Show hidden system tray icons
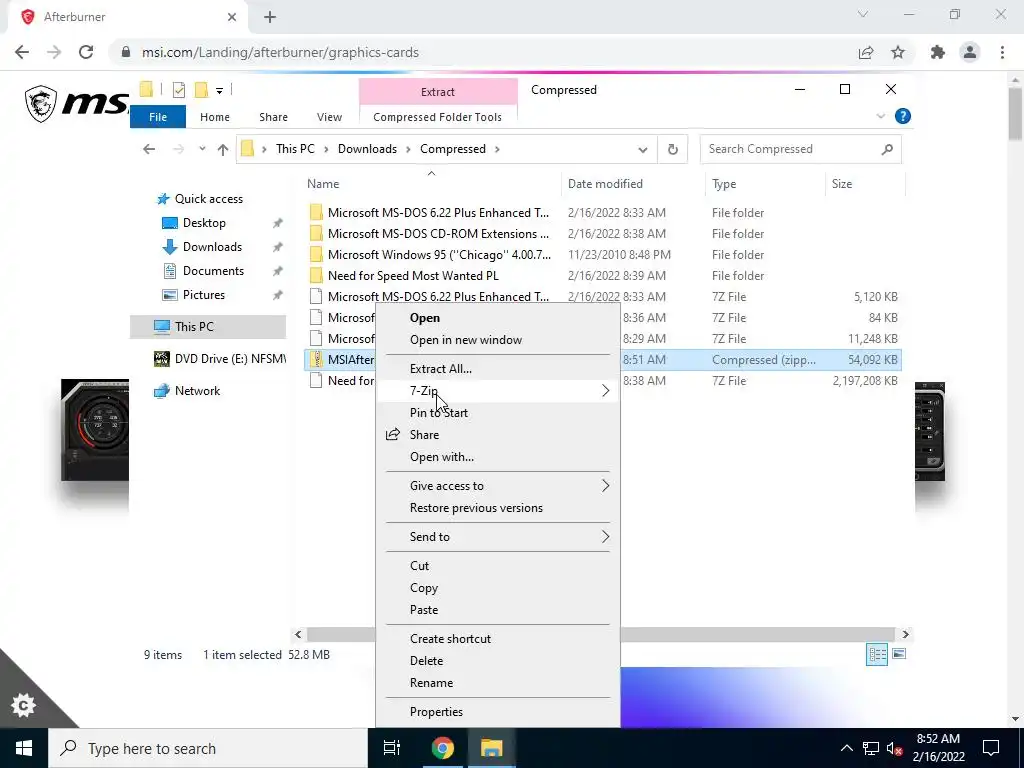The image size is (1024, 768). (846, 748)
